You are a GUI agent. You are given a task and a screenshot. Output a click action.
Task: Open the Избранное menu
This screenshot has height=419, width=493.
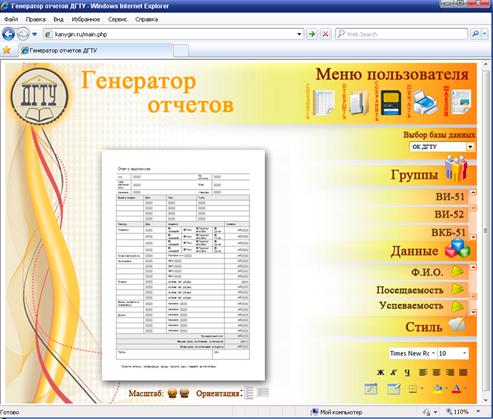coord(86,19)
